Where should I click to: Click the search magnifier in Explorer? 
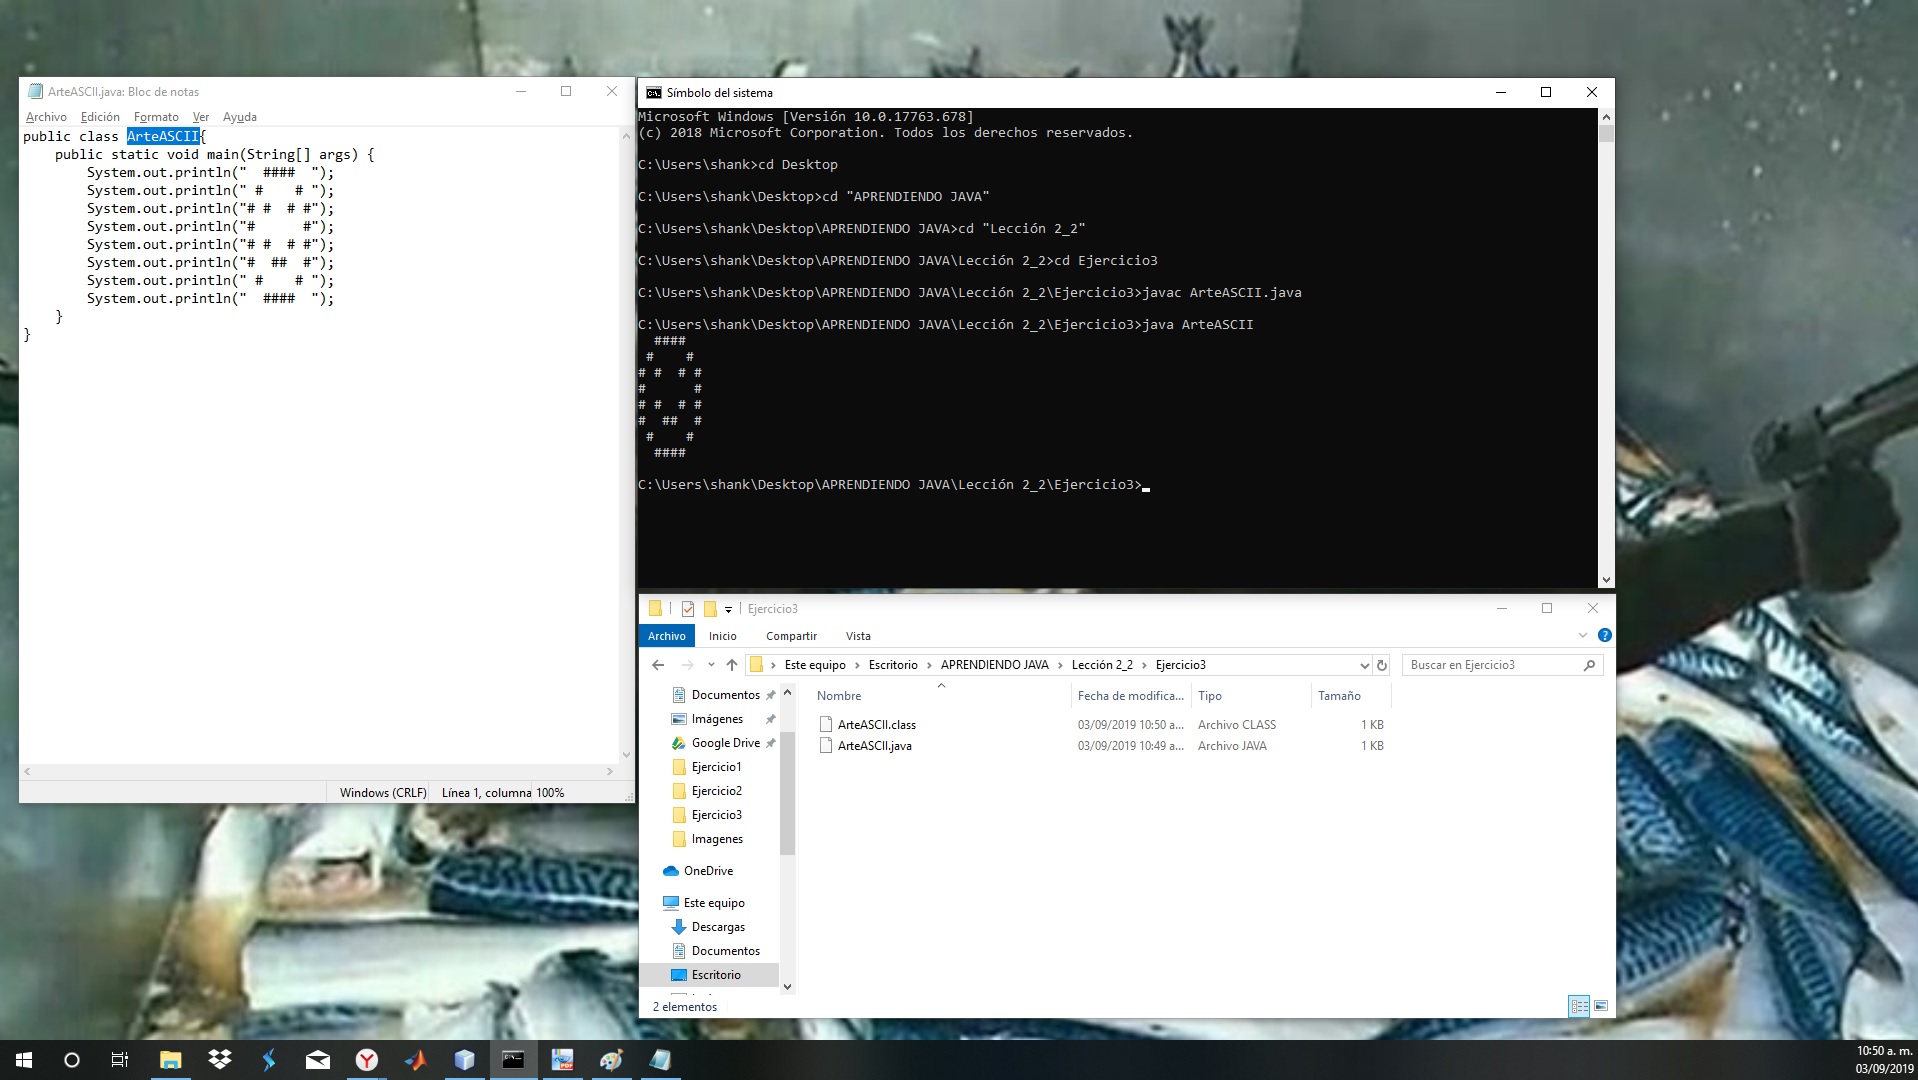point(1590,664)
